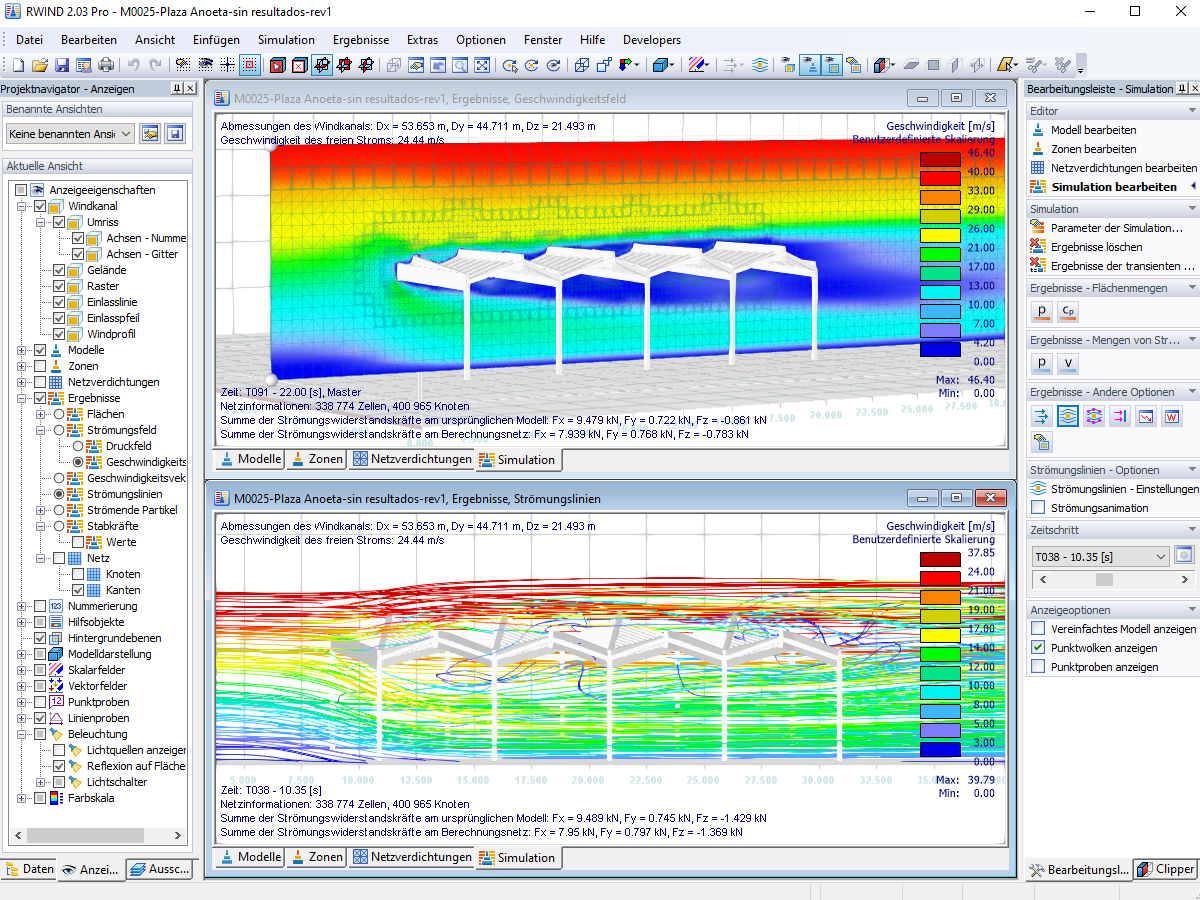Toggle the Windkanal checkbox in navigator
Viewport: 1200px width, 900px height.
[x=40, y=206]
